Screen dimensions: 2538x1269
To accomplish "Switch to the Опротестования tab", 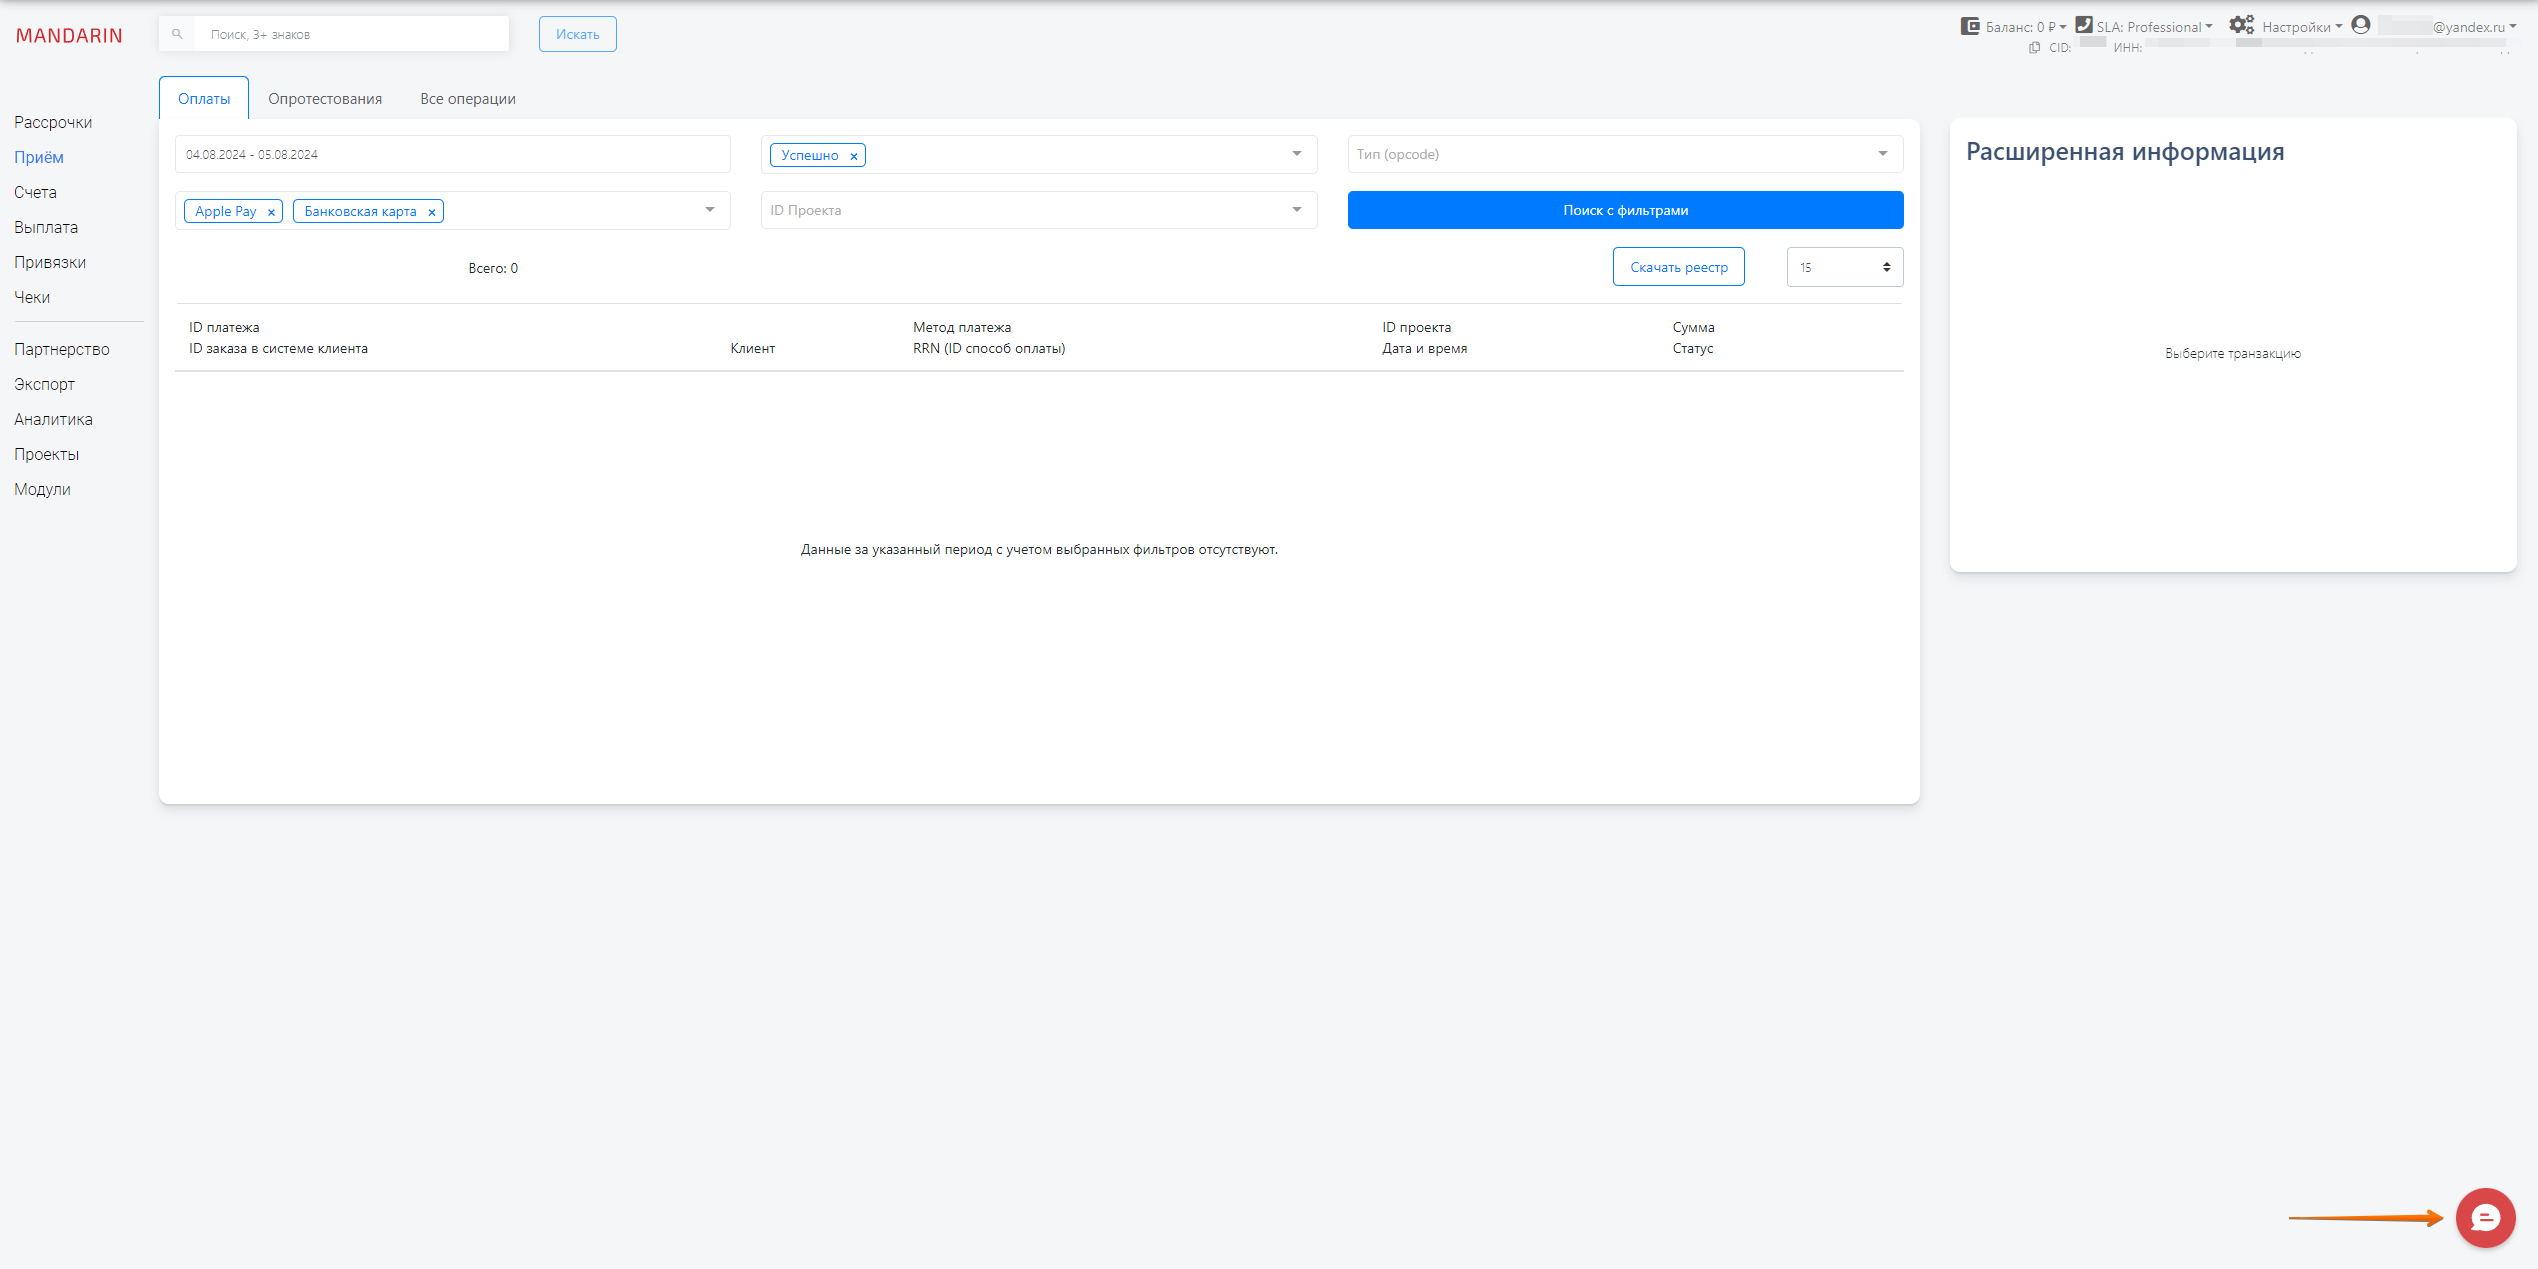I will pos(325,99).
